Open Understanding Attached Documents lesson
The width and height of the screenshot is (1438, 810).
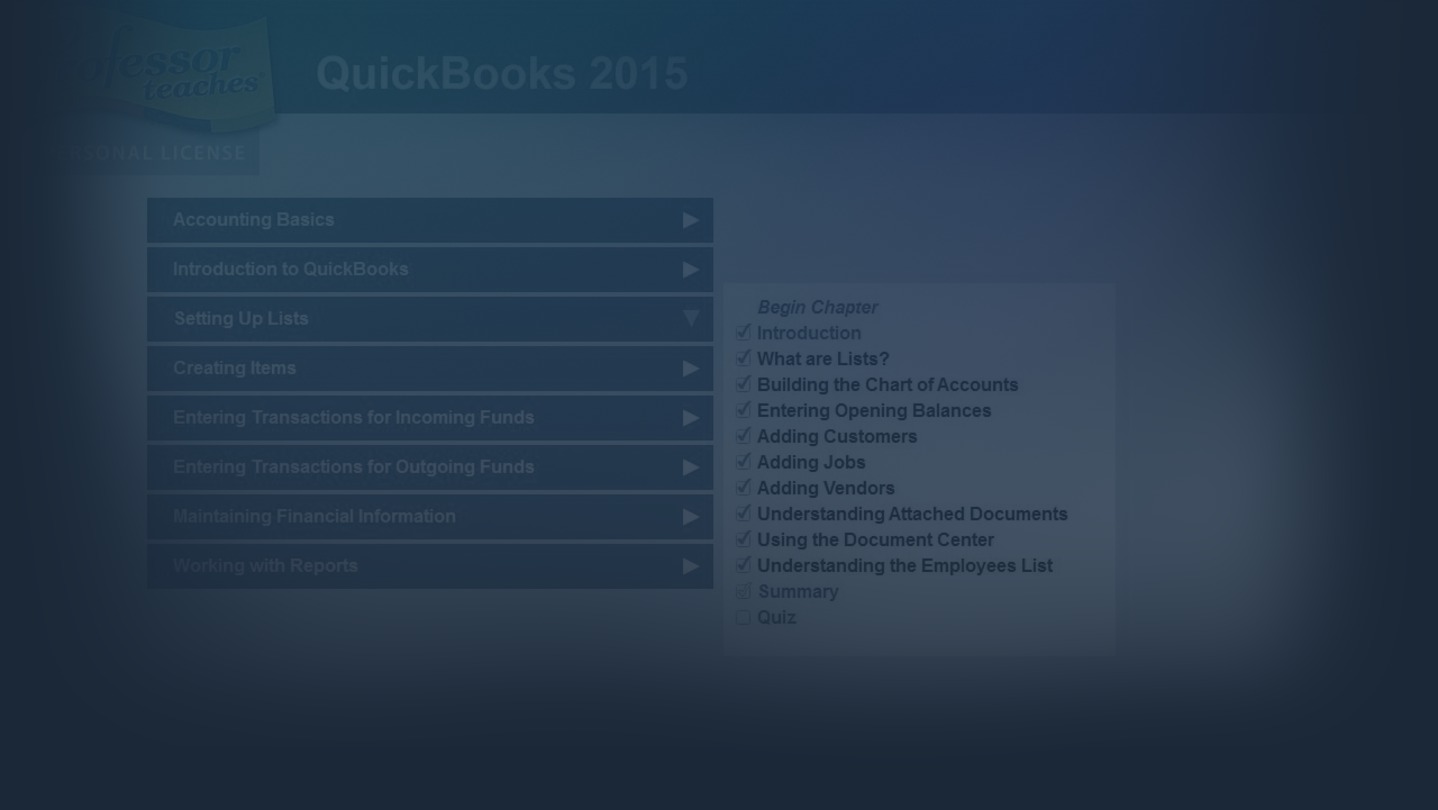point(912,514)
